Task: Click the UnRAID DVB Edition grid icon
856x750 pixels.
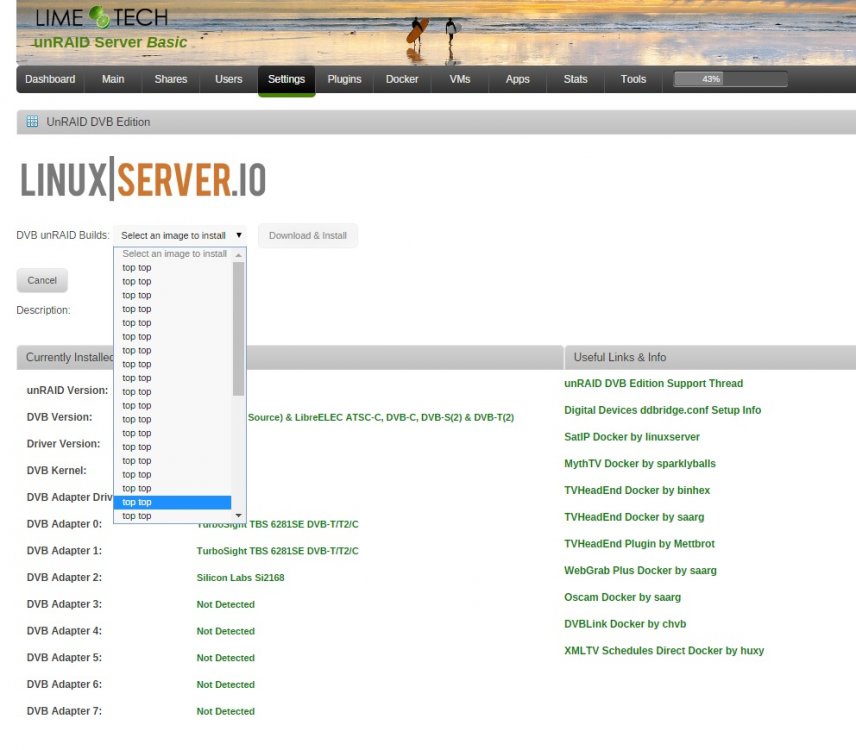Action: (32, 121)
